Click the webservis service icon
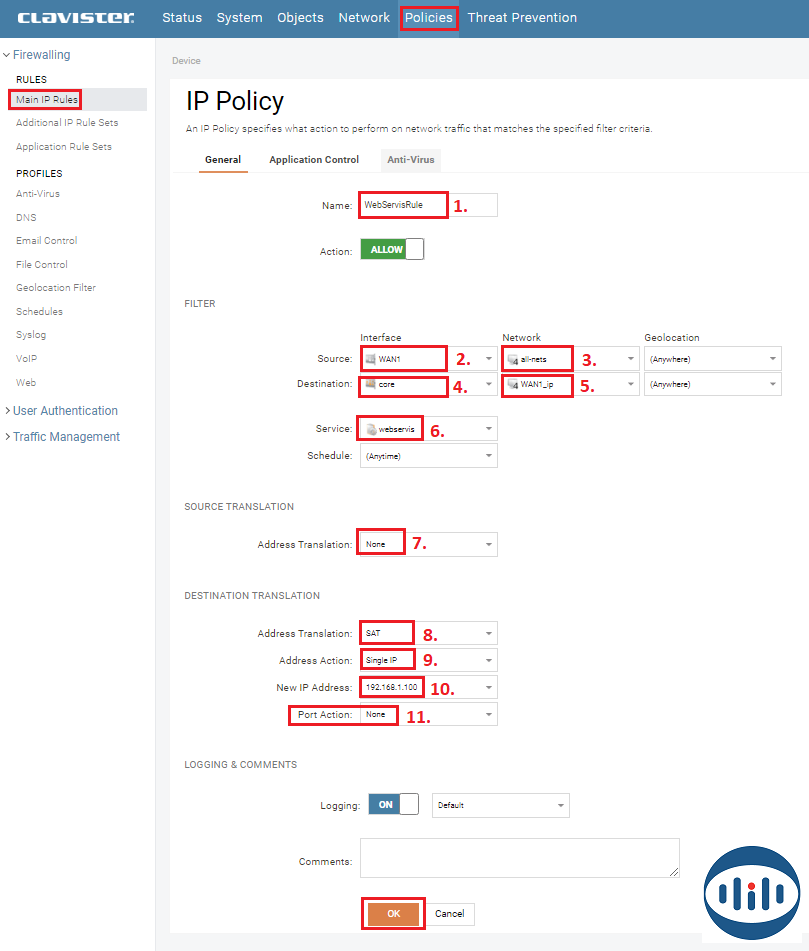This screenshot has width=809, height=951. pyautogui.click(x=370, y=429)
